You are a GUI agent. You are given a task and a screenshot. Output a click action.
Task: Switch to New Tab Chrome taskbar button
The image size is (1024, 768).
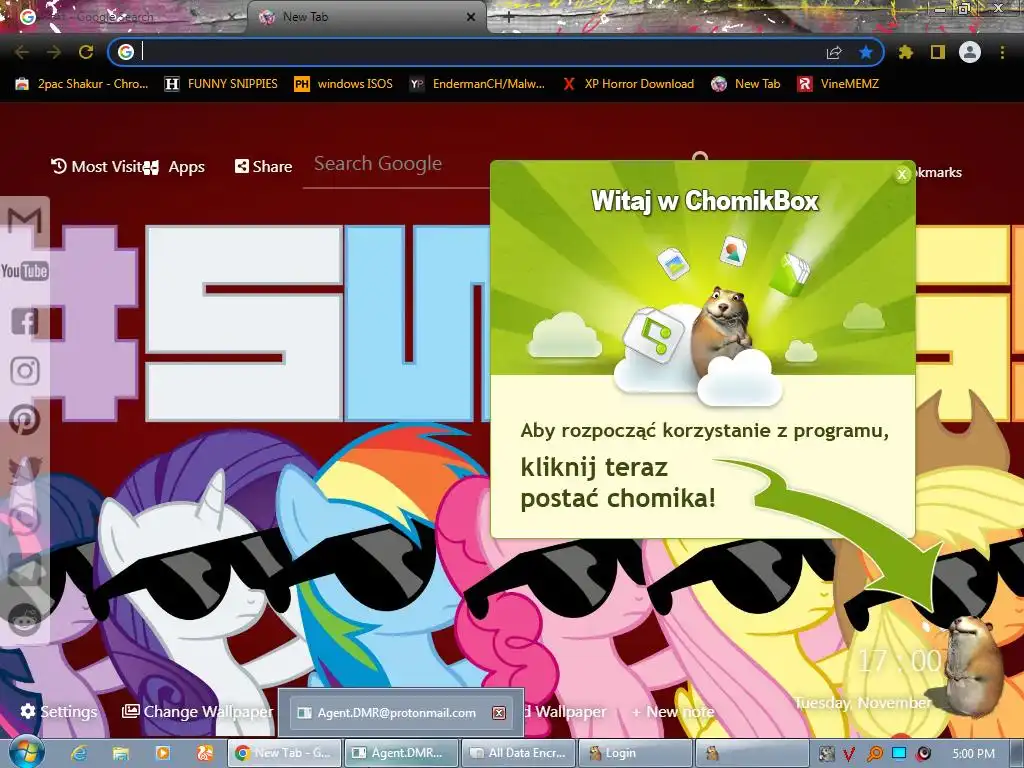pyautogui.click(x=284, y=753)
